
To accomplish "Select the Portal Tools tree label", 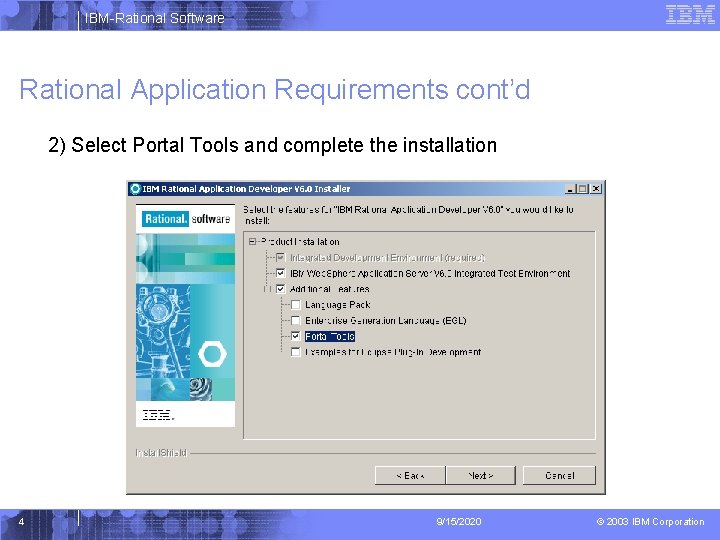I will click(330, 337).
